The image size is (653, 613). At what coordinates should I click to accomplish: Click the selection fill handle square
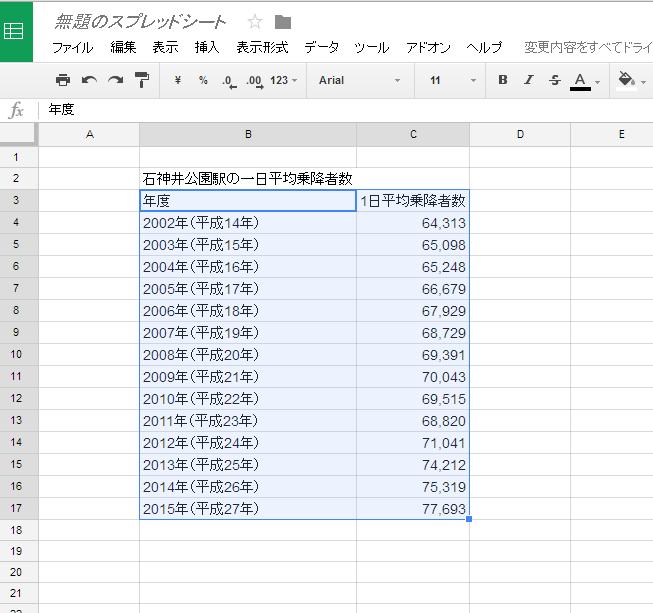469,519
